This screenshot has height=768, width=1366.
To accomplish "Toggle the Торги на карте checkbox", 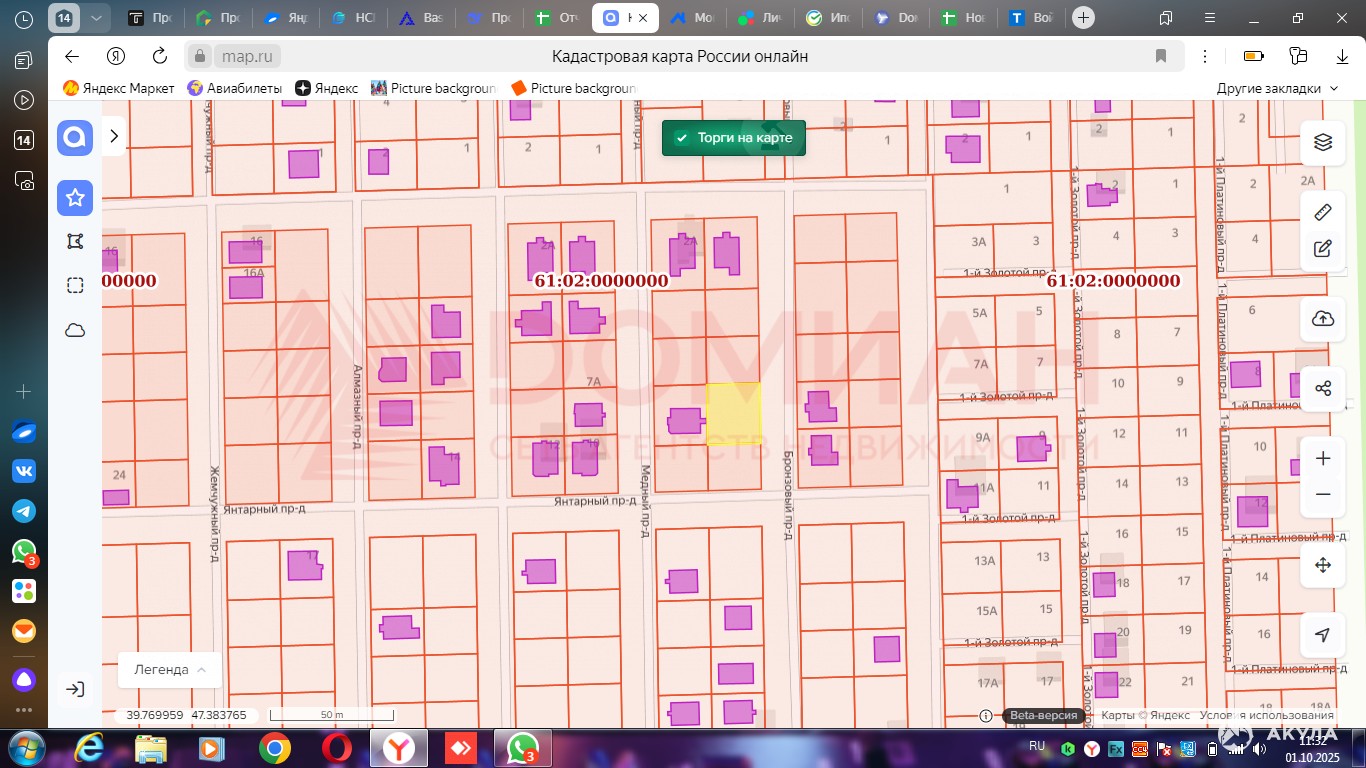I will tap(682, 138).
